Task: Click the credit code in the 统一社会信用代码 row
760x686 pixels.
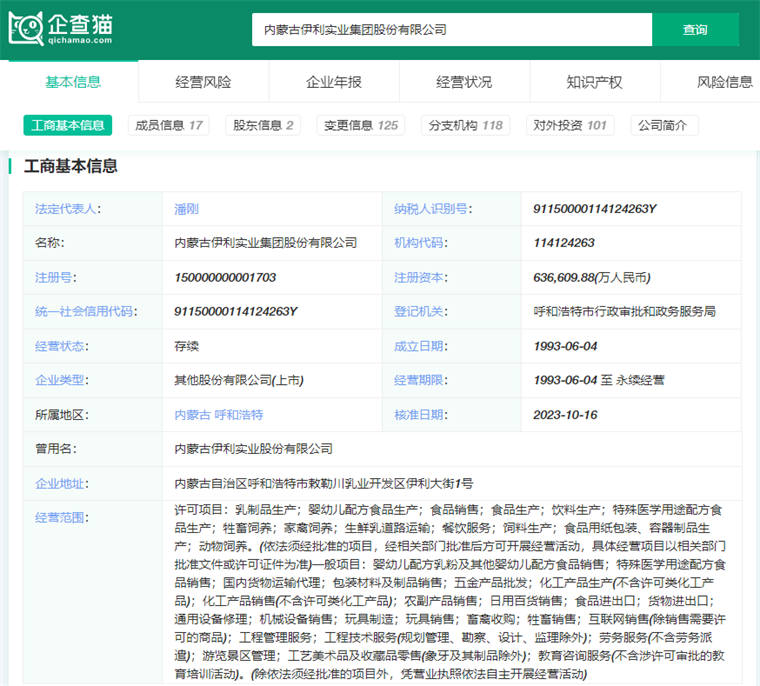Action: [236, 311]
